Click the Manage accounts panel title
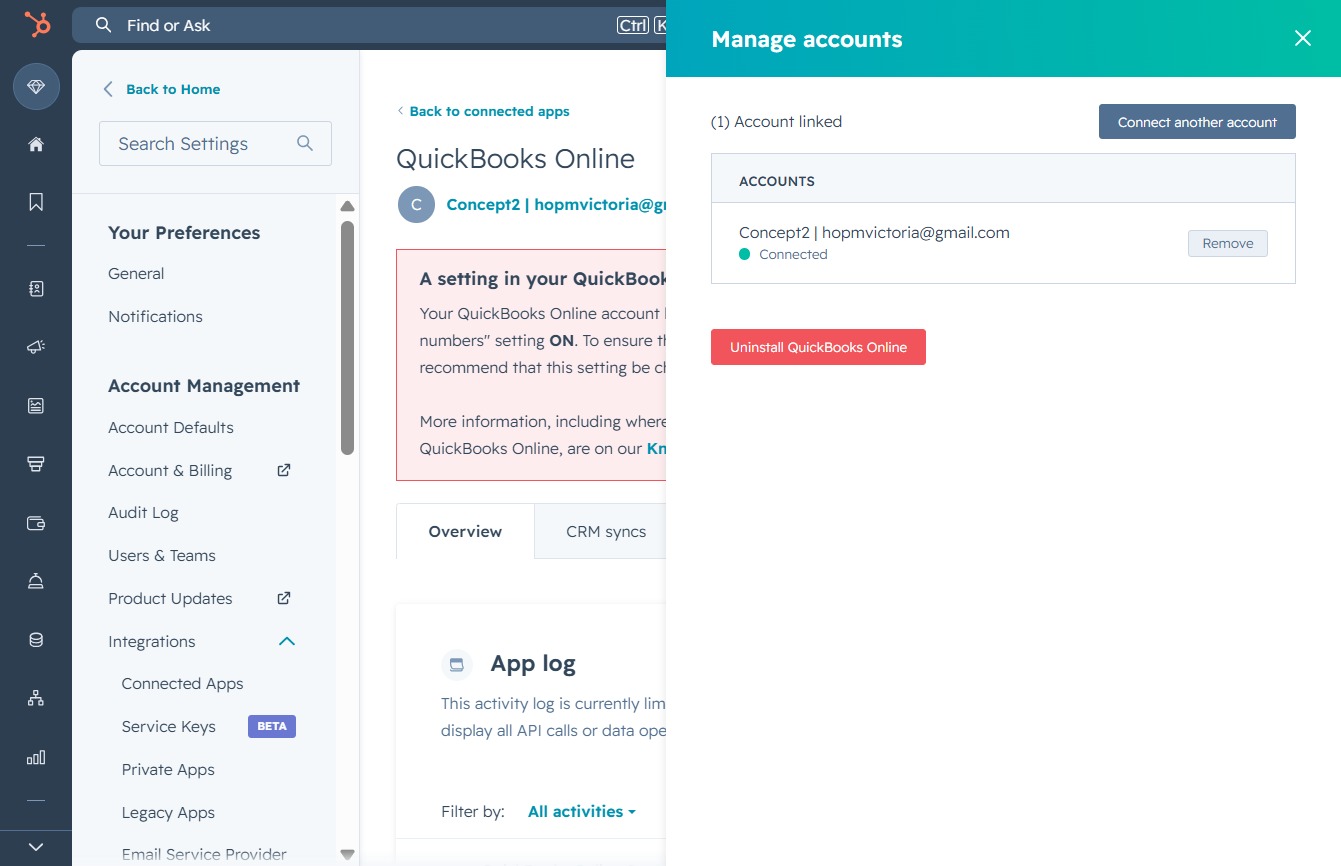The image size is (1341, 866). coord(807,39)
